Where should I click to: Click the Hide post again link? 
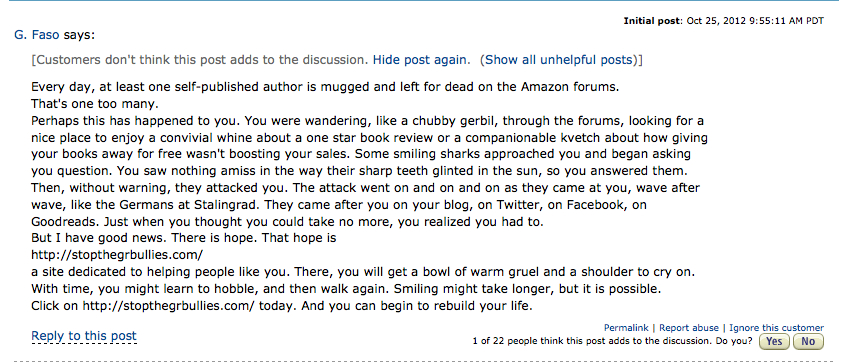[x=419, y=60]
